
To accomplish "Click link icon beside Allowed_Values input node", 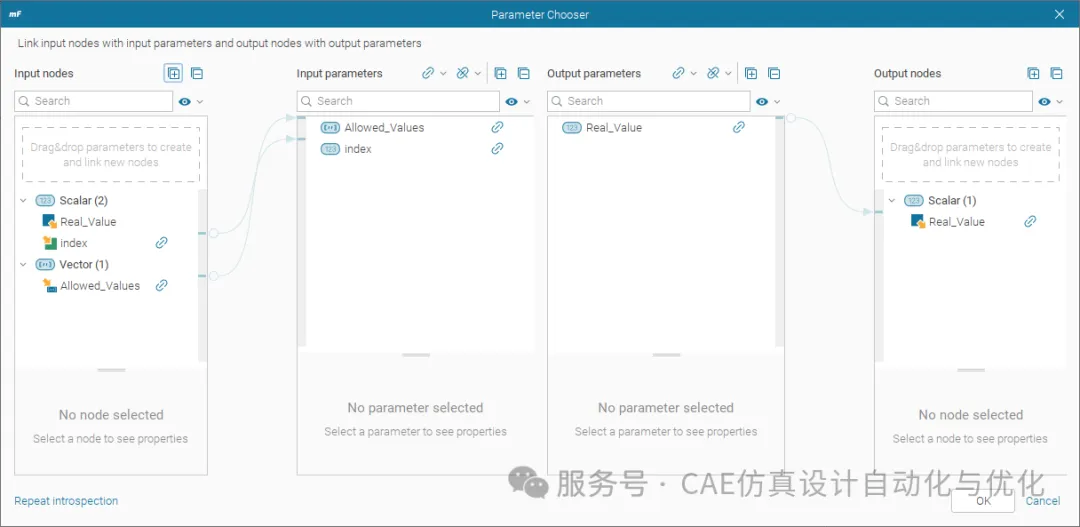I will click(x=161, y=285).
